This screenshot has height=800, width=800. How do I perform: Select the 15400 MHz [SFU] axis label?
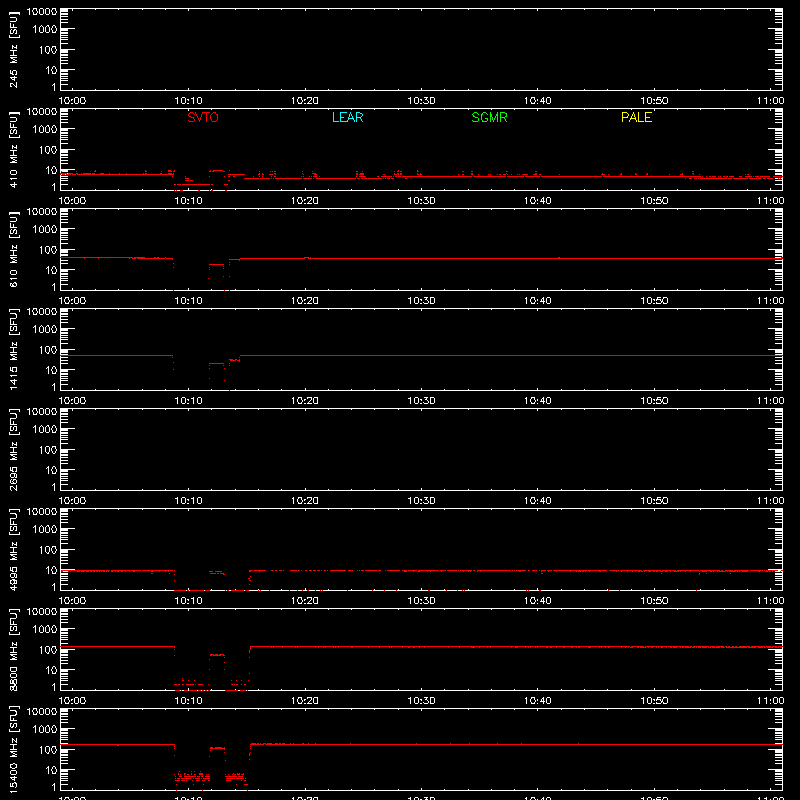pyautogui.click(x=14, y=749)
